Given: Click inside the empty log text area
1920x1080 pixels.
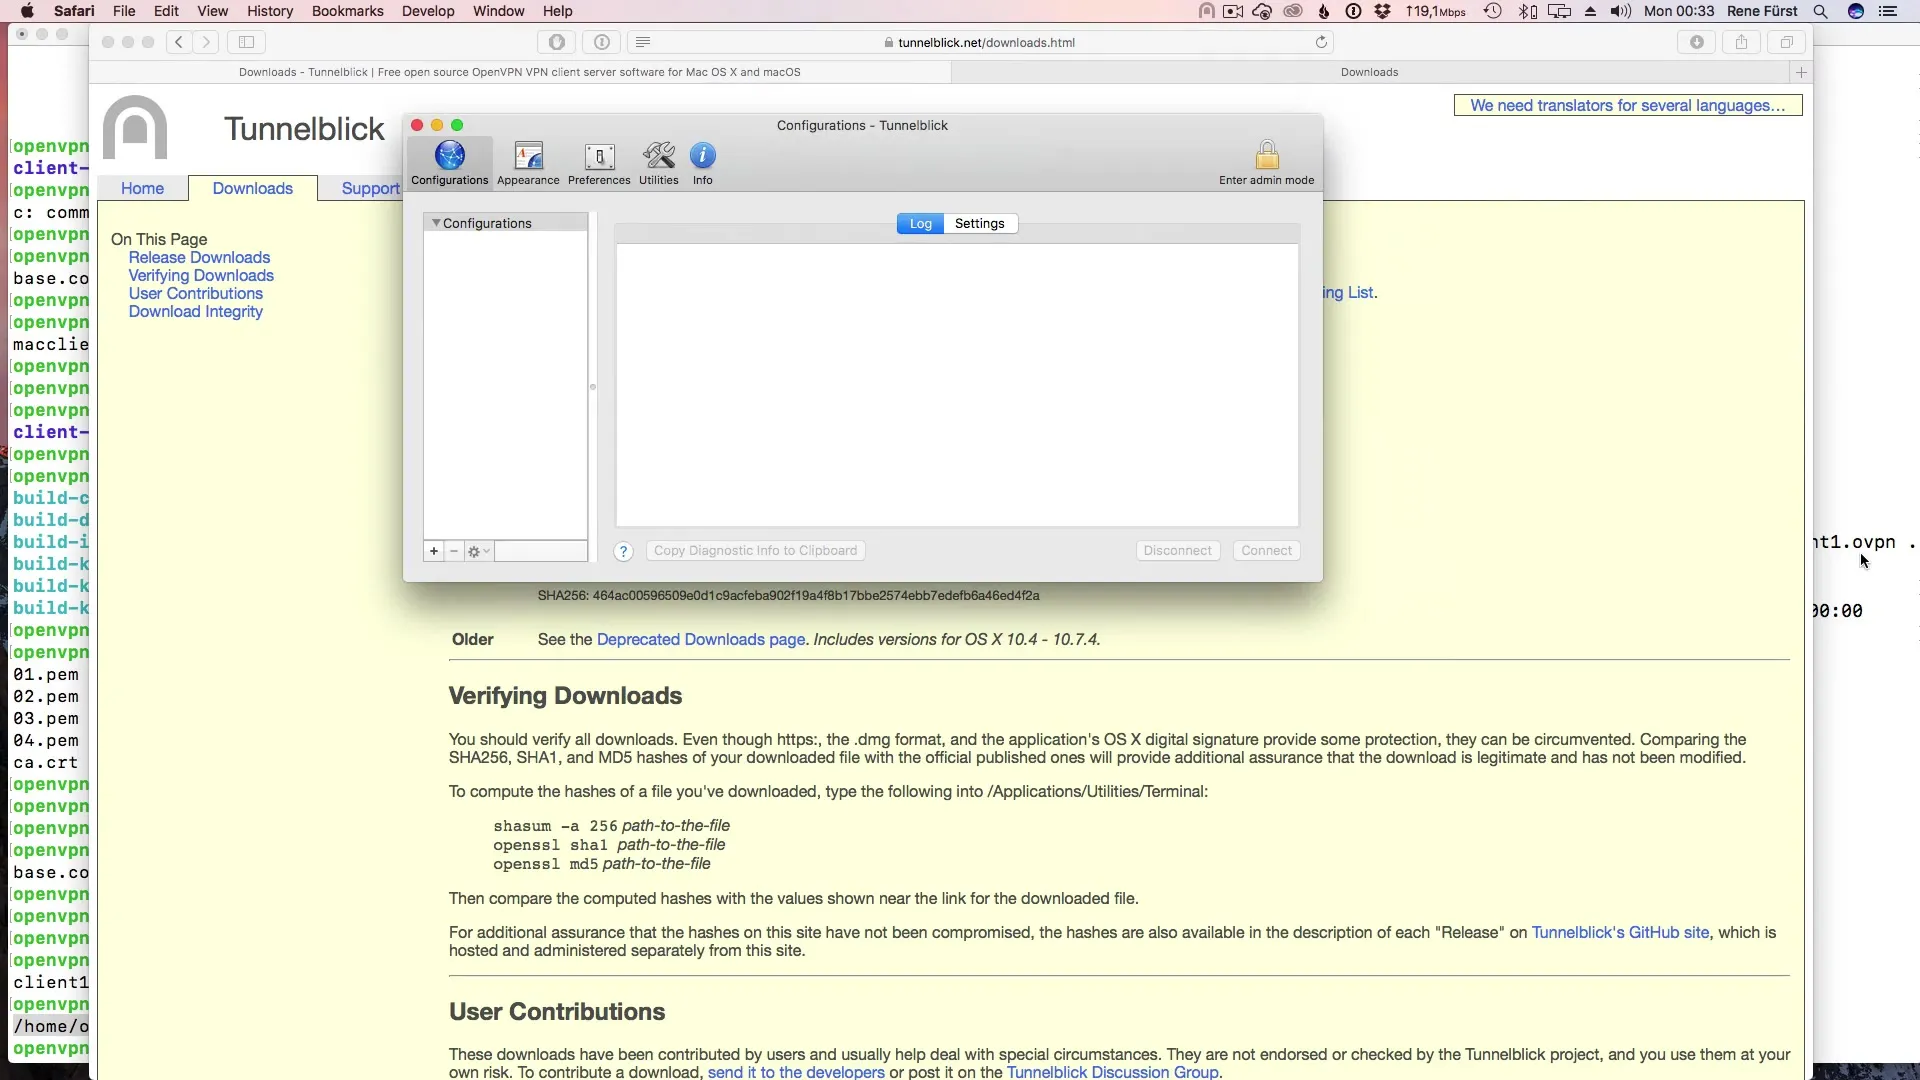Looking at the screenshot, I should point(957,385).
